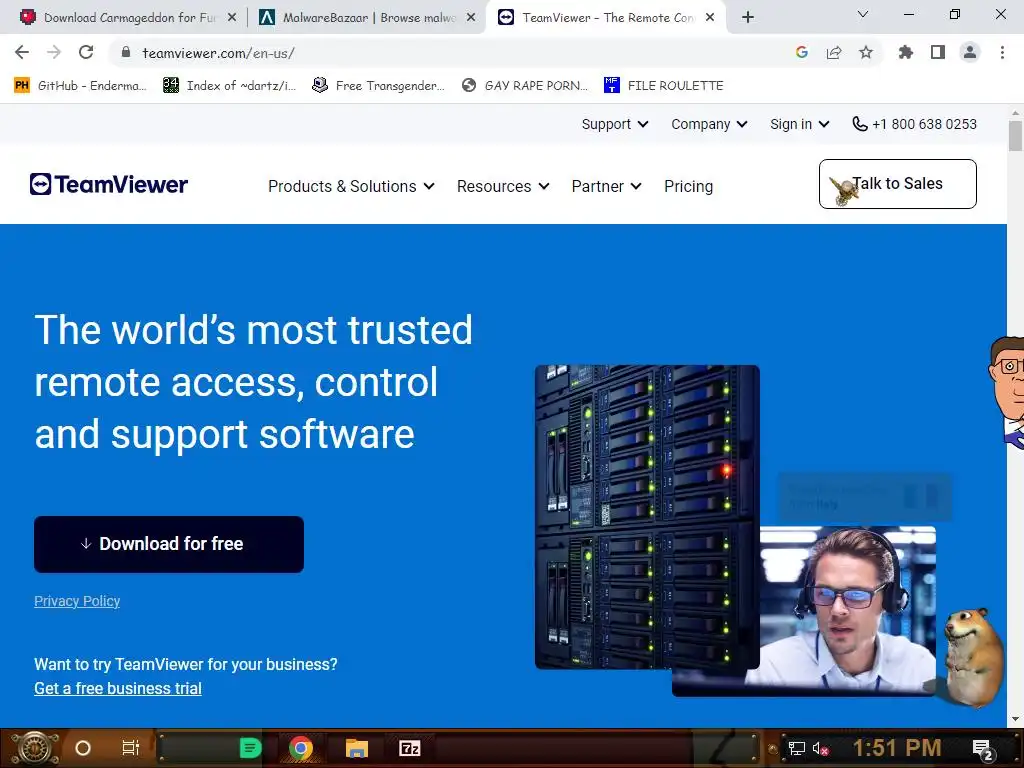
Task: Open Task View on the taskbar
Action: point(131,748)
